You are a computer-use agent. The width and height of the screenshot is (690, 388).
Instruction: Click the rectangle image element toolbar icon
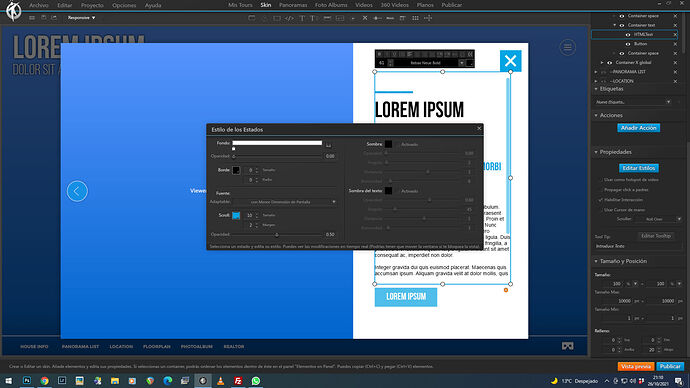[277, 18]
